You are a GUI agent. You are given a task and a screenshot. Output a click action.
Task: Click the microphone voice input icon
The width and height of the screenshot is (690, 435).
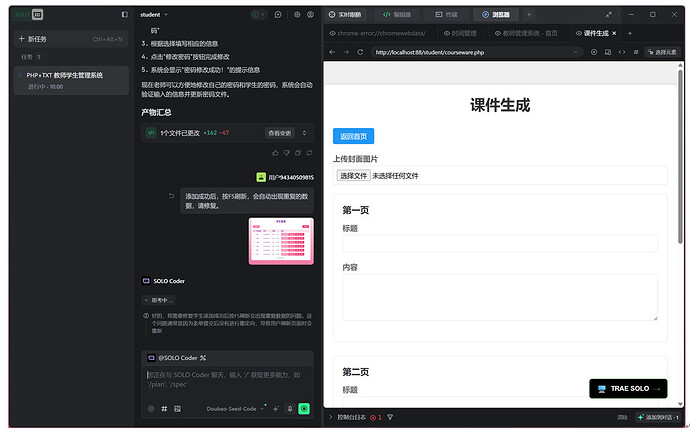pos(290,408)
